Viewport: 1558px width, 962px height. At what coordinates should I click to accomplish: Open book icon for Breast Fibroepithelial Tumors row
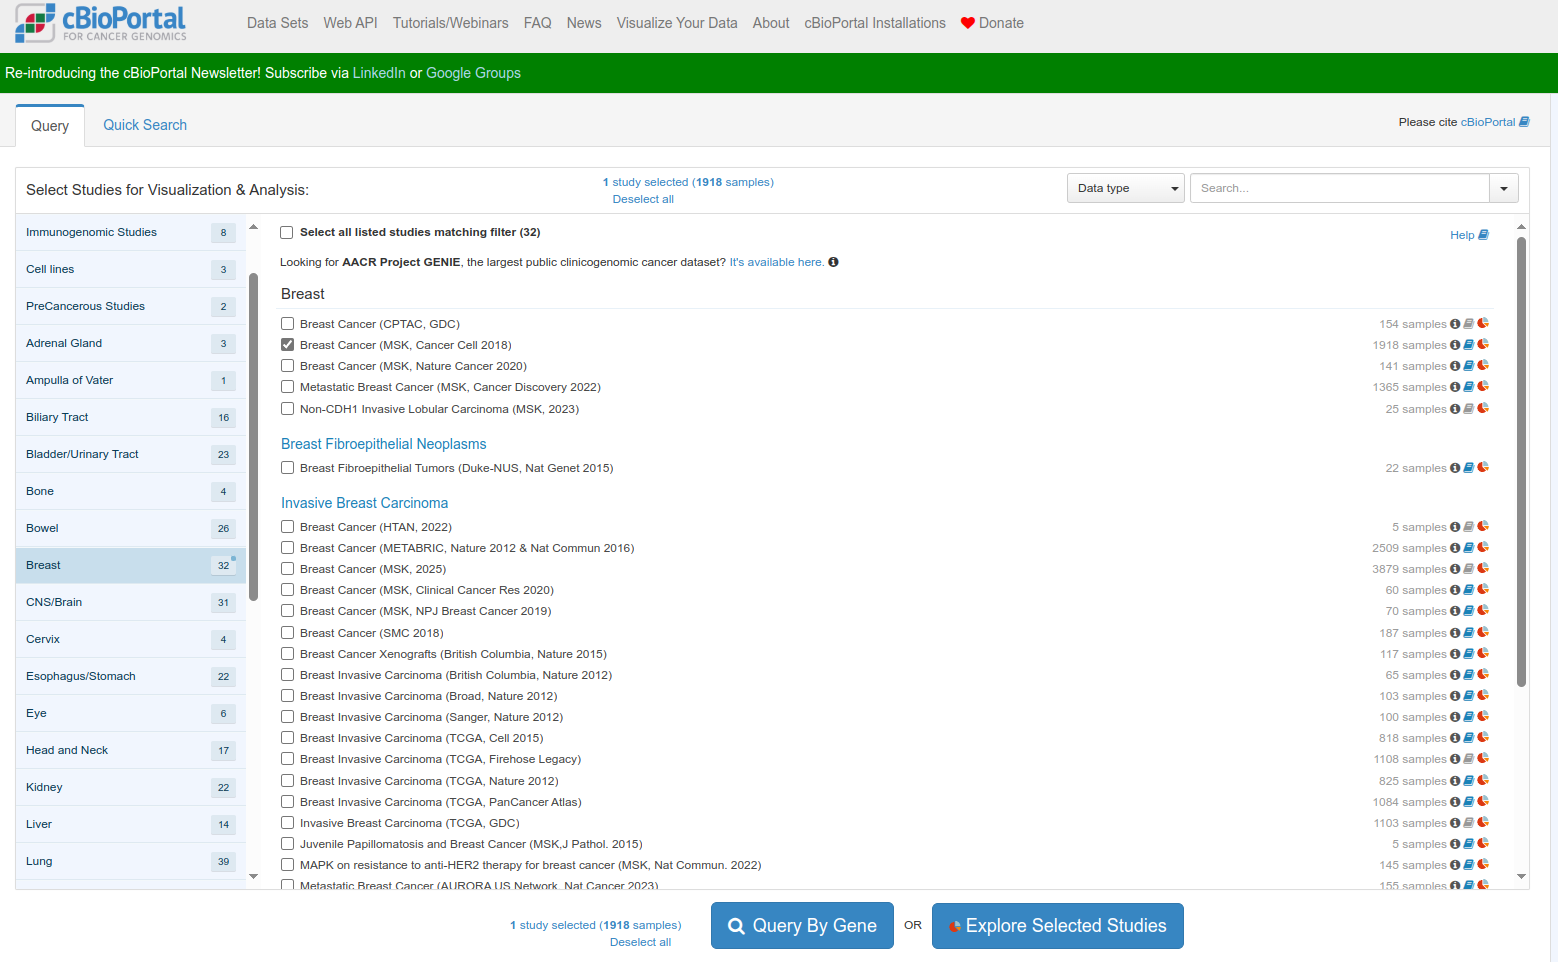[x=1469, y=468]
